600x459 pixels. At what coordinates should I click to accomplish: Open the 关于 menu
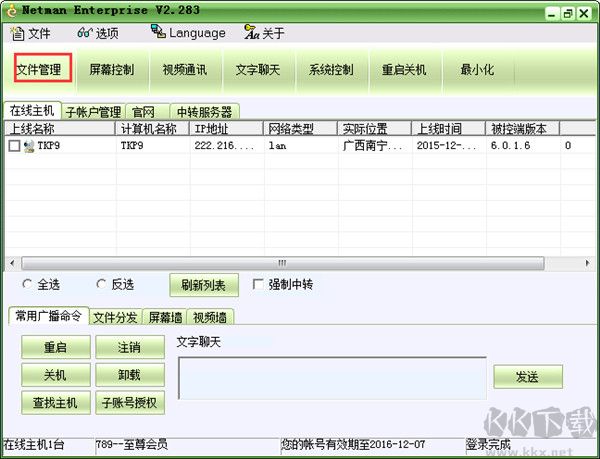(264, 33)
